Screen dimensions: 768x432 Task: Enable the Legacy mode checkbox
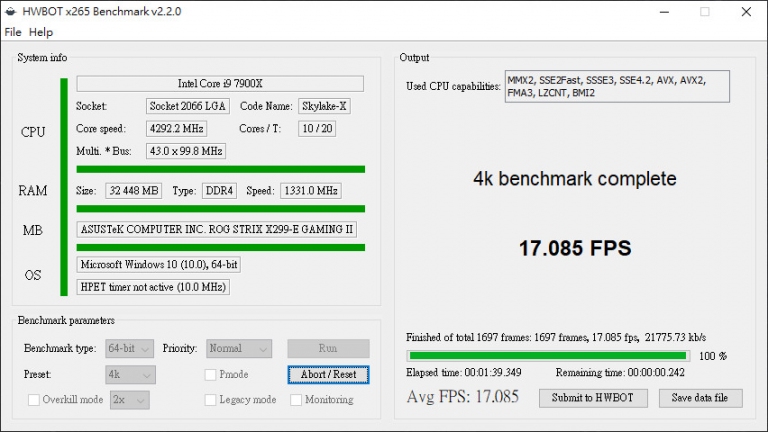click(x=211, y=400)
